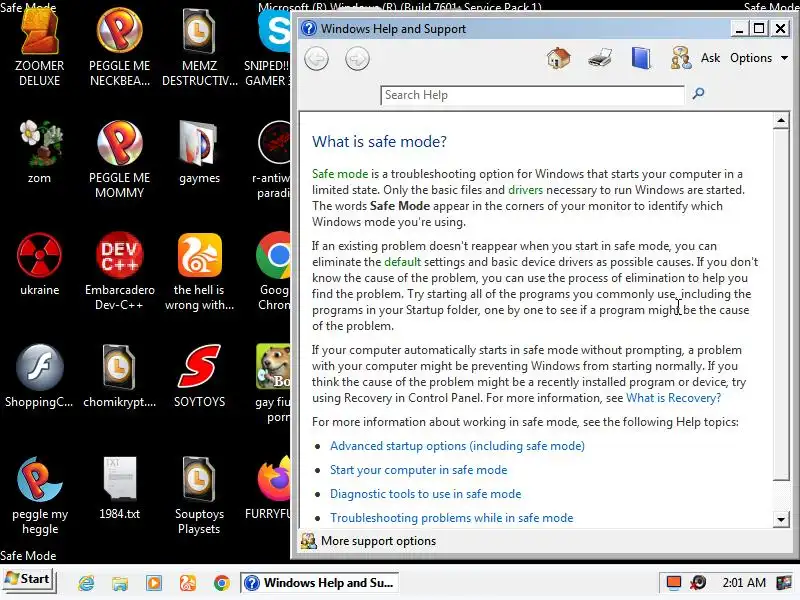Click the Search Help magnifier icon
This screenshot has height=600, width=800.
[x=698, y=94]
